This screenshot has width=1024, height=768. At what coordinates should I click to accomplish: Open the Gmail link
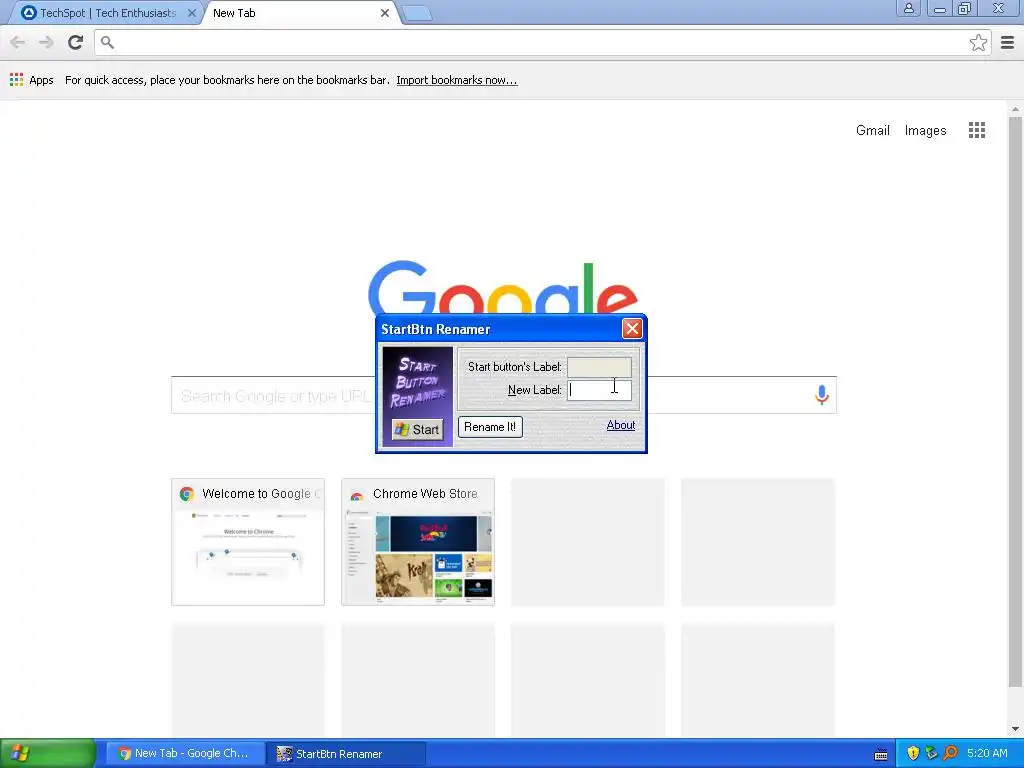tap(872, 130)
